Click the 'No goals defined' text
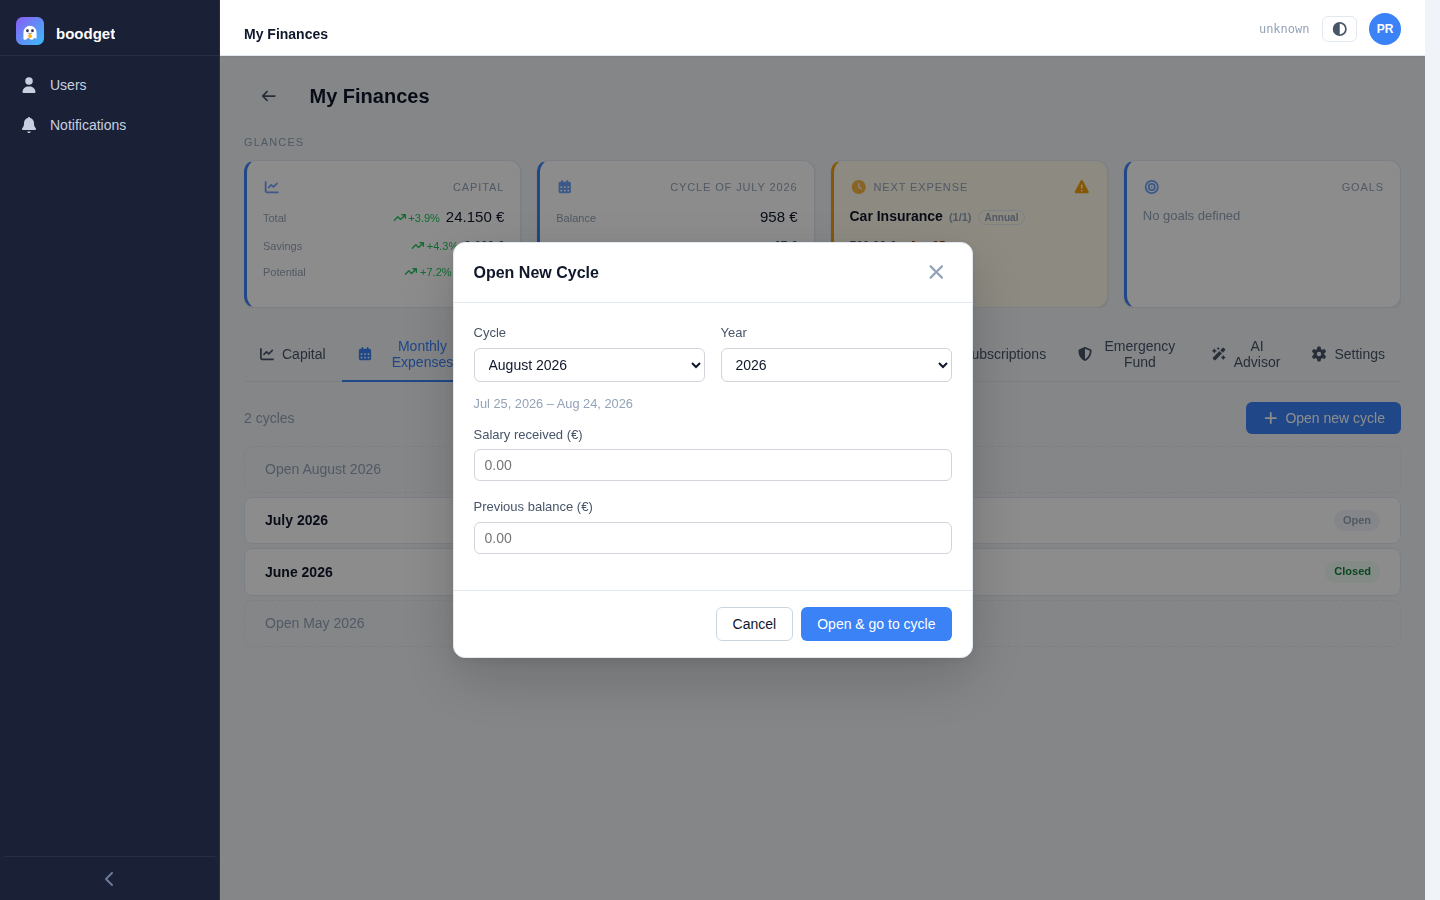The height and width of the screenshot is (900, 1440). 1191,216
